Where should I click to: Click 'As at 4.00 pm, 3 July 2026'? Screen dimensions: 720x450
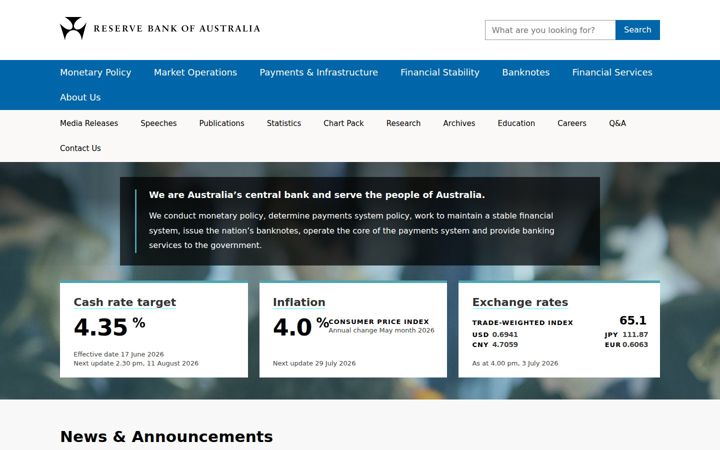click(515, 363)
